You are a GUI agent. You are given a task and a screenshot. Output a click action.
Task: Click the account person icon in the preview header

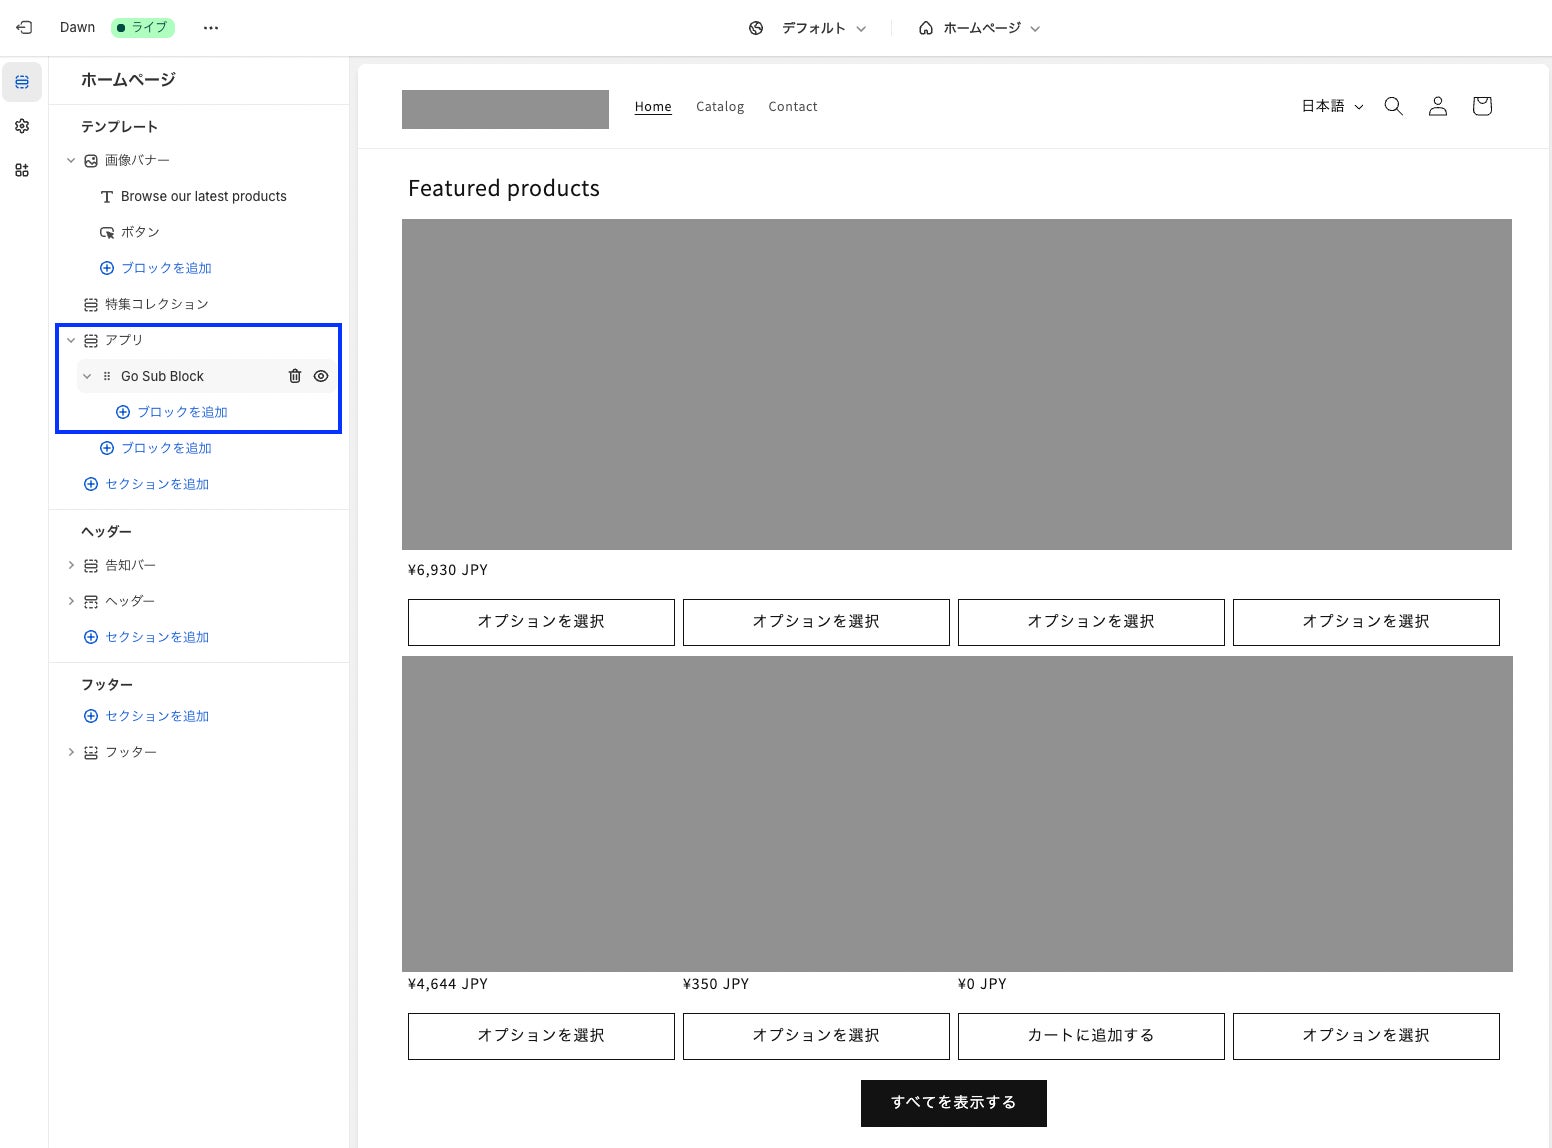(1438, 106)
